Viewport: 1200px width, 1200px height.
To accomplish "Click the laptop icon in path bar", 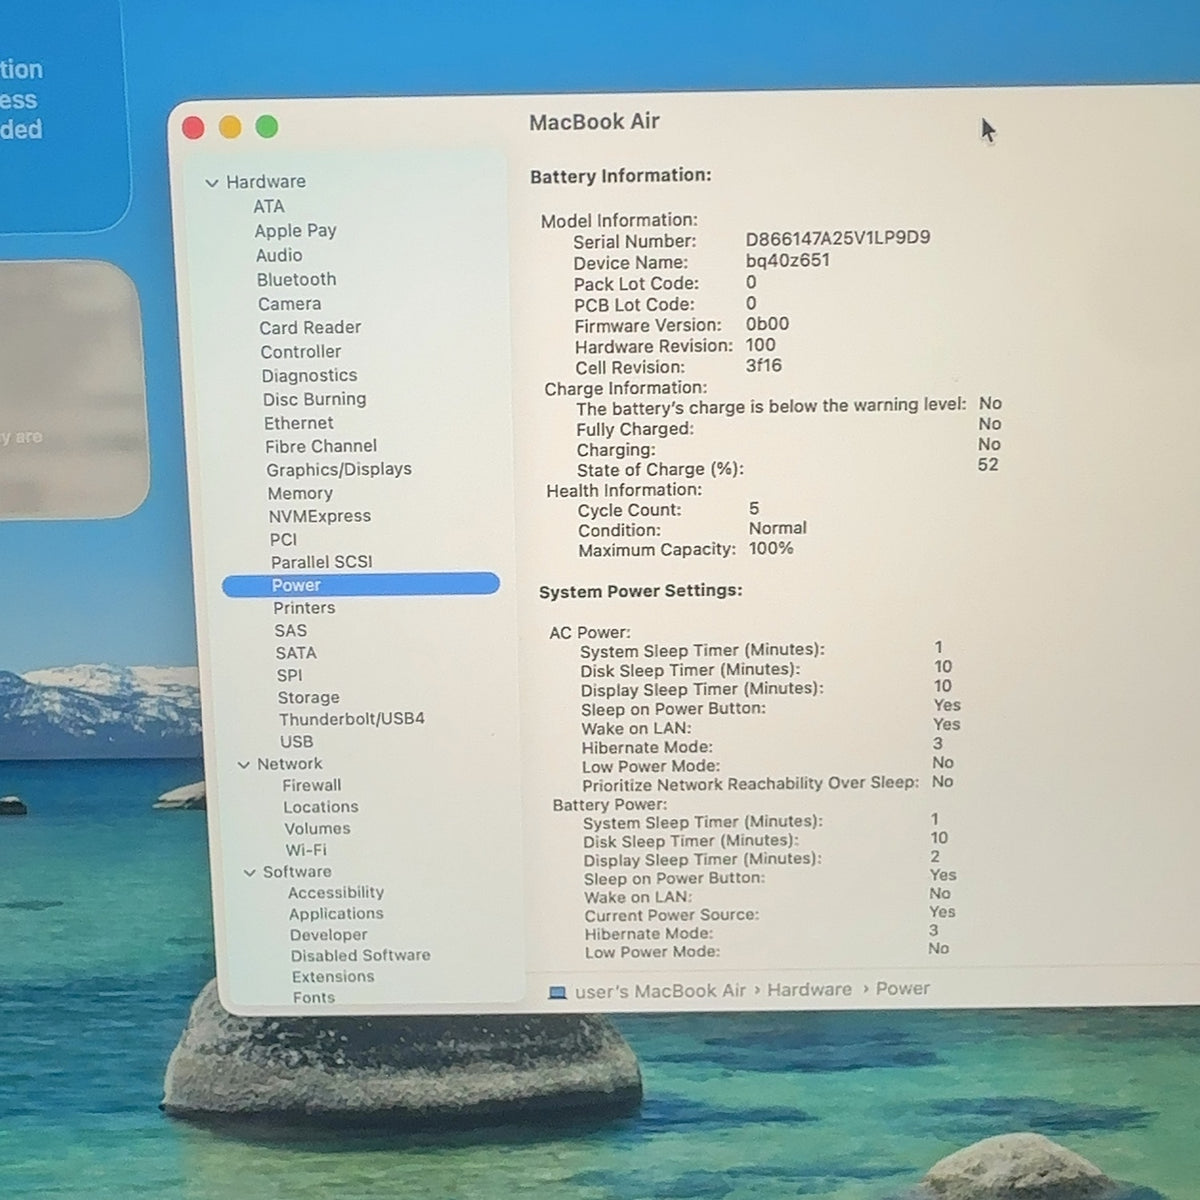I will pos(558,993).
